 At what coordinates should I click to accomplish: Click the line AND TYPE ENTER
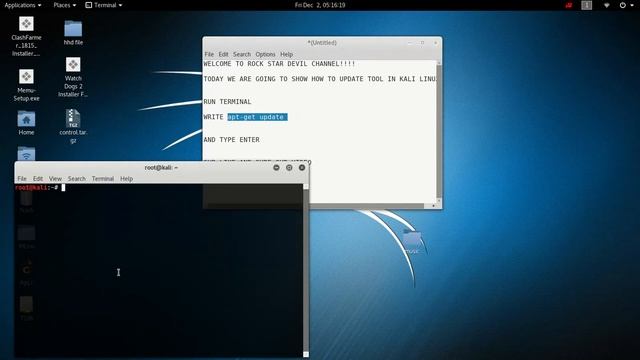[231, 140]
